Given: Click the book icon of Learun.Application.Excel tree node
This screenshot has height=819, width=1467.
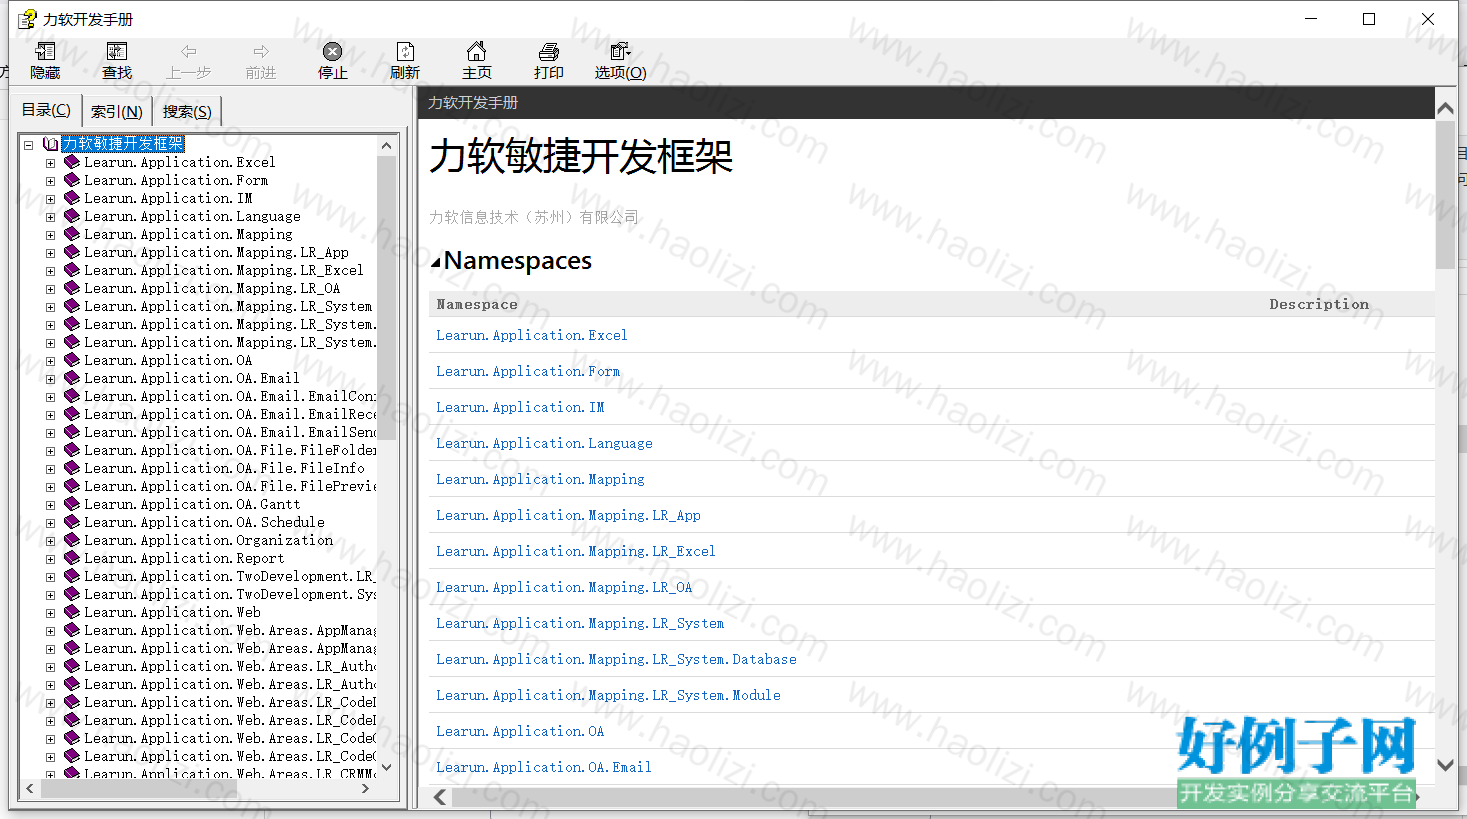Looking at the screenshot, I should coord(71,162).
